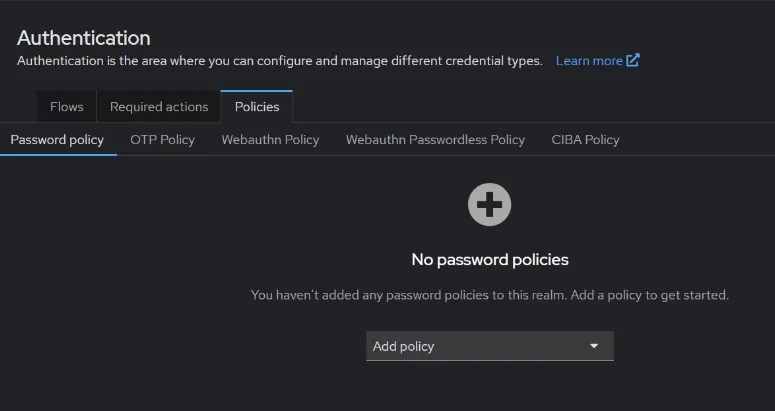Click the Add policy label text

coord(403,347)
